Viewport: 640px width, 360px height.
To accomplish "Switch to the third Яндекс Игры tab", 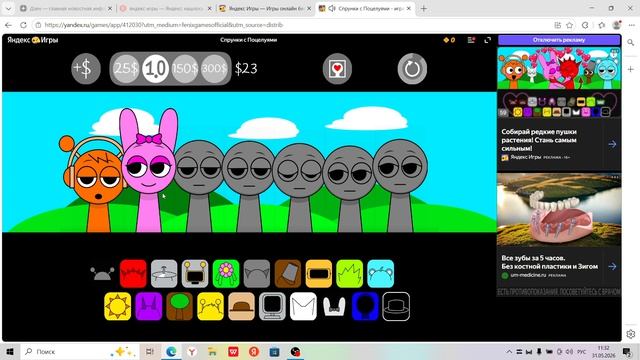I will [x=265, y=8].
